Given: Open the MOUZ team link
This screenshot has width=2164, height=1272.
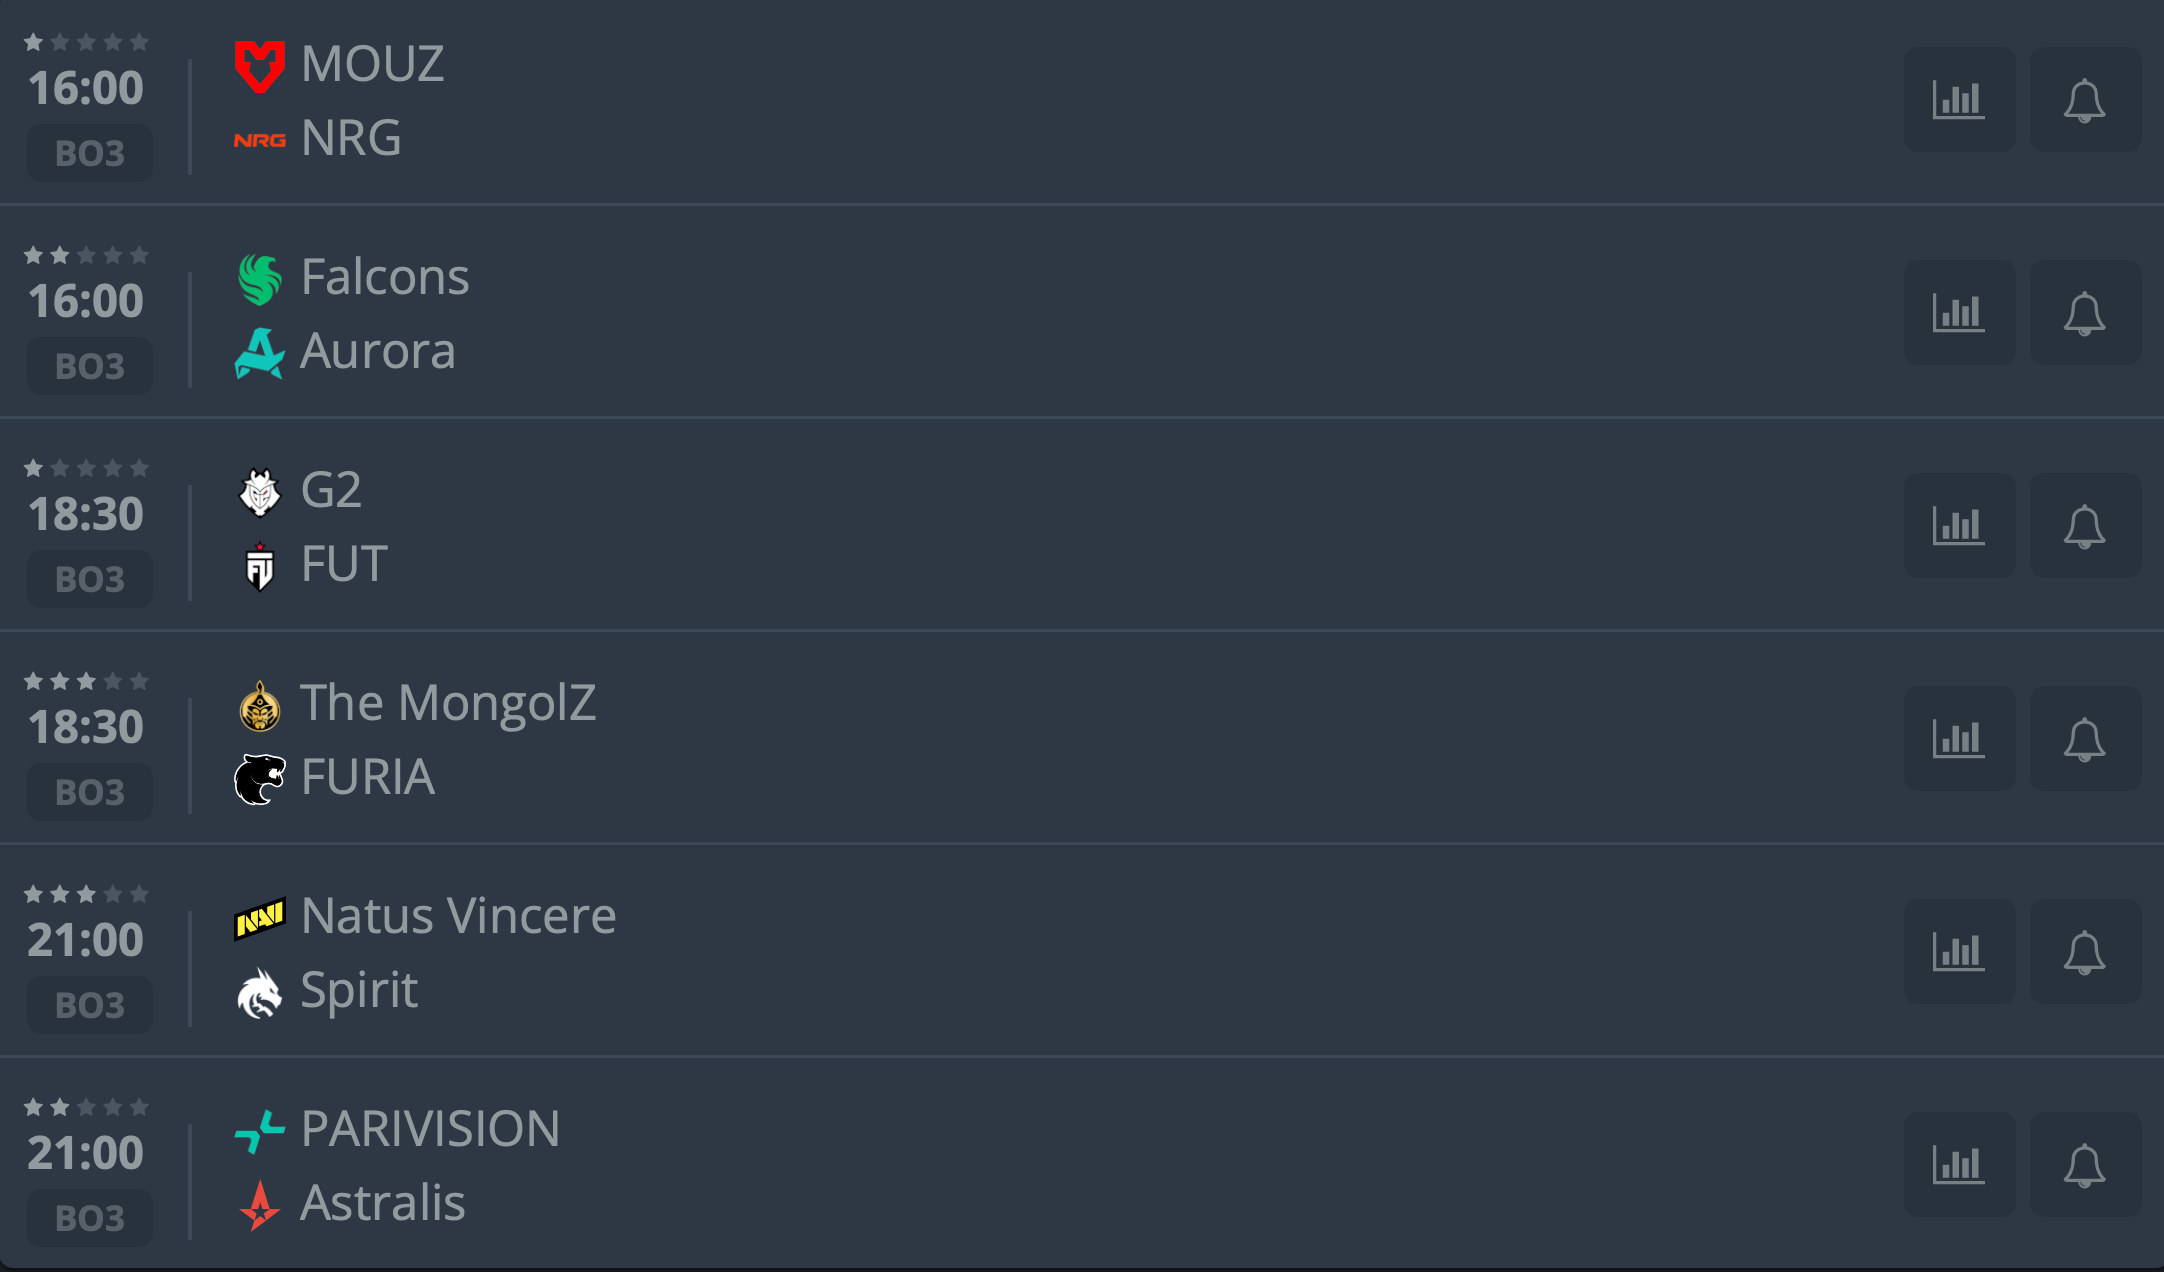Looking at the screenshot, I should pyautogui.click(x=372, y=64).
